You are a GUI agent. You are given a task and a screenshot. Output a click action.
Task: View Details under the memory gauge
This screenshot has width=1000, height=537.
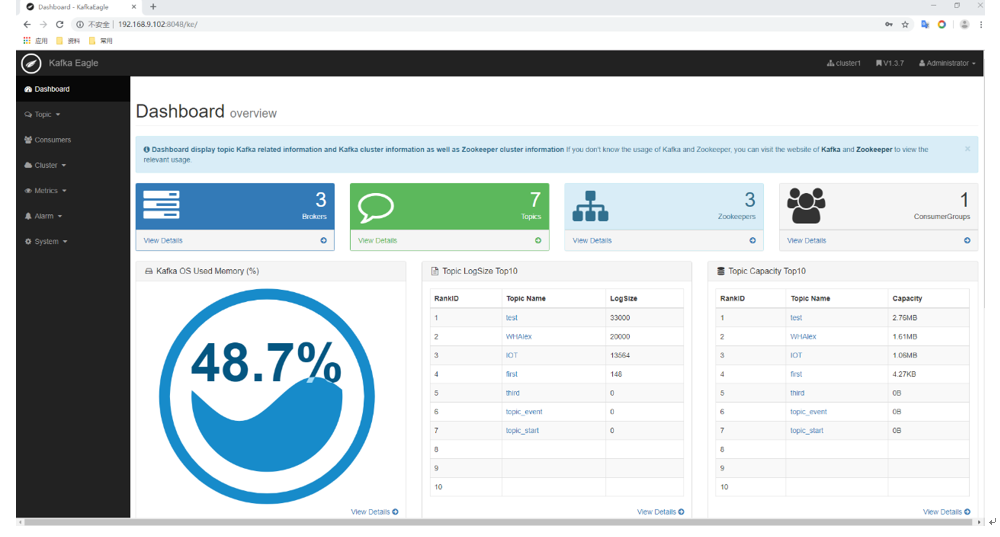(374, 511)
